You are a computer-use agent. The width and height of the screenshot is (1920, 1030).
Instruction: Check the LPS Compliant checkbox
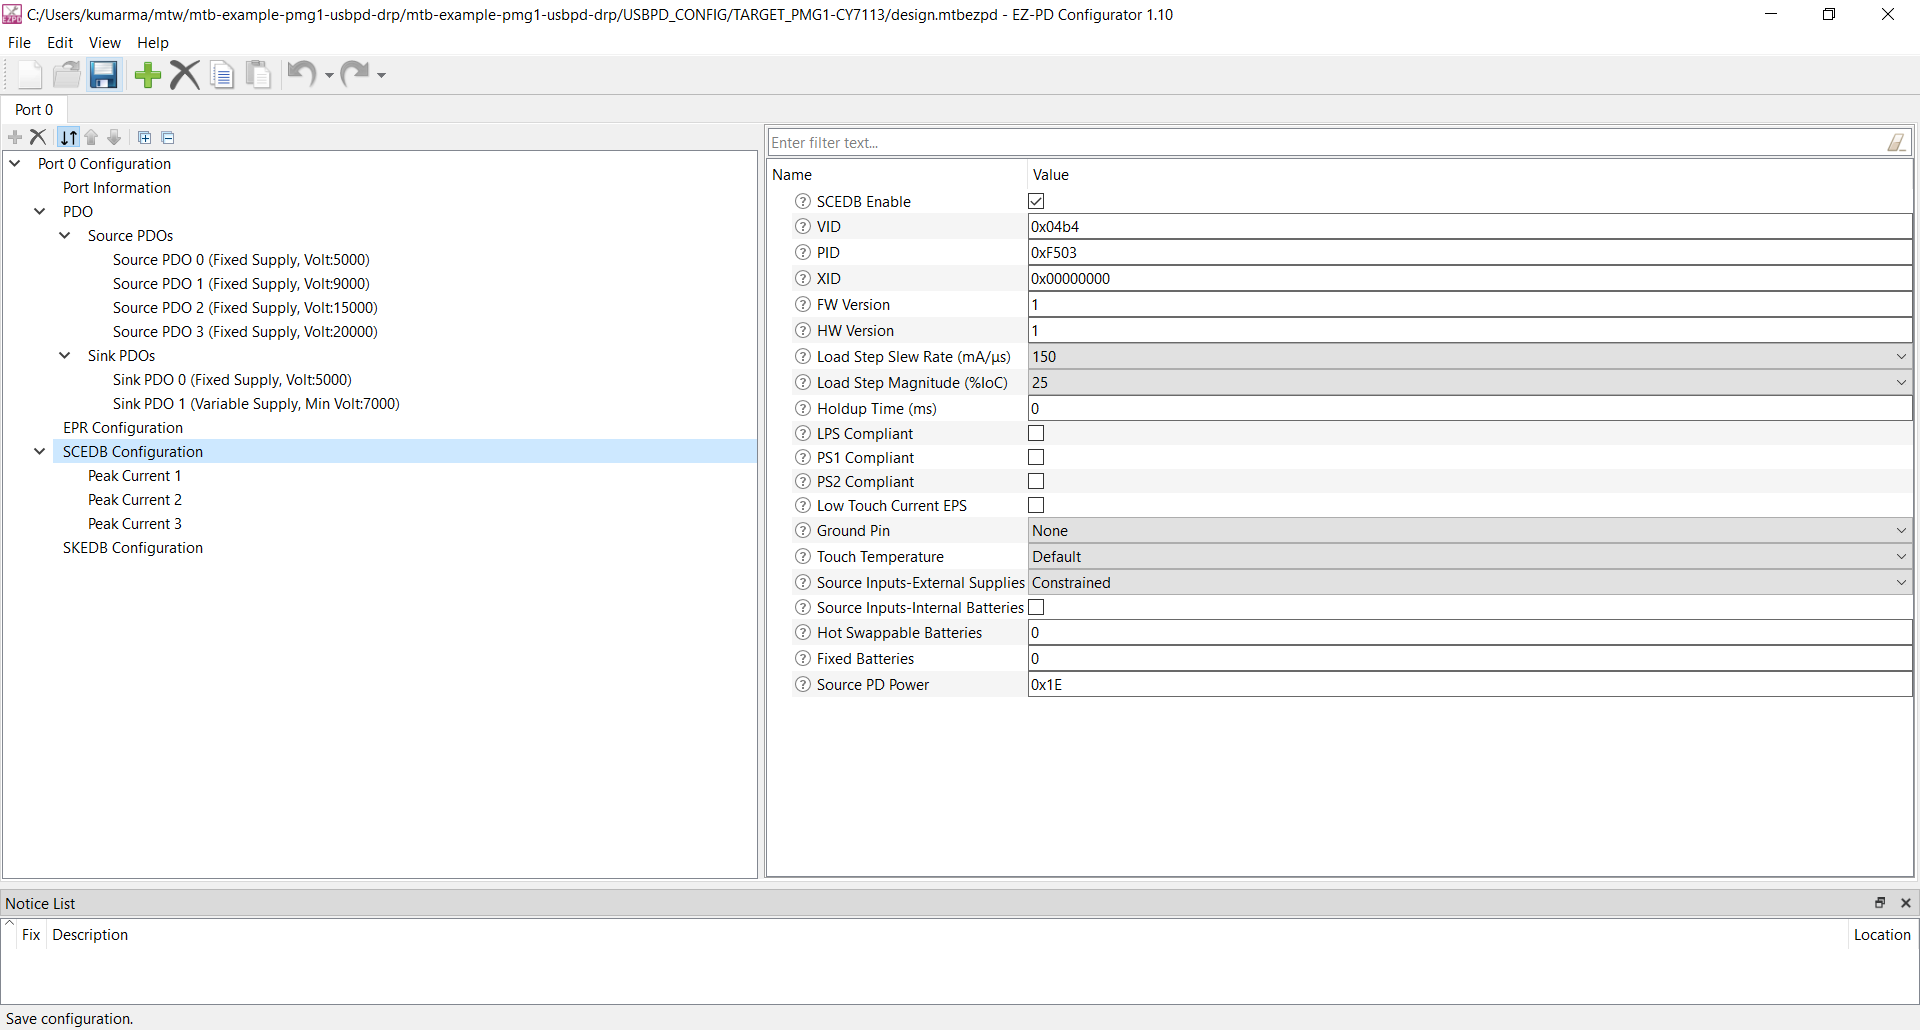(1036, 434)
